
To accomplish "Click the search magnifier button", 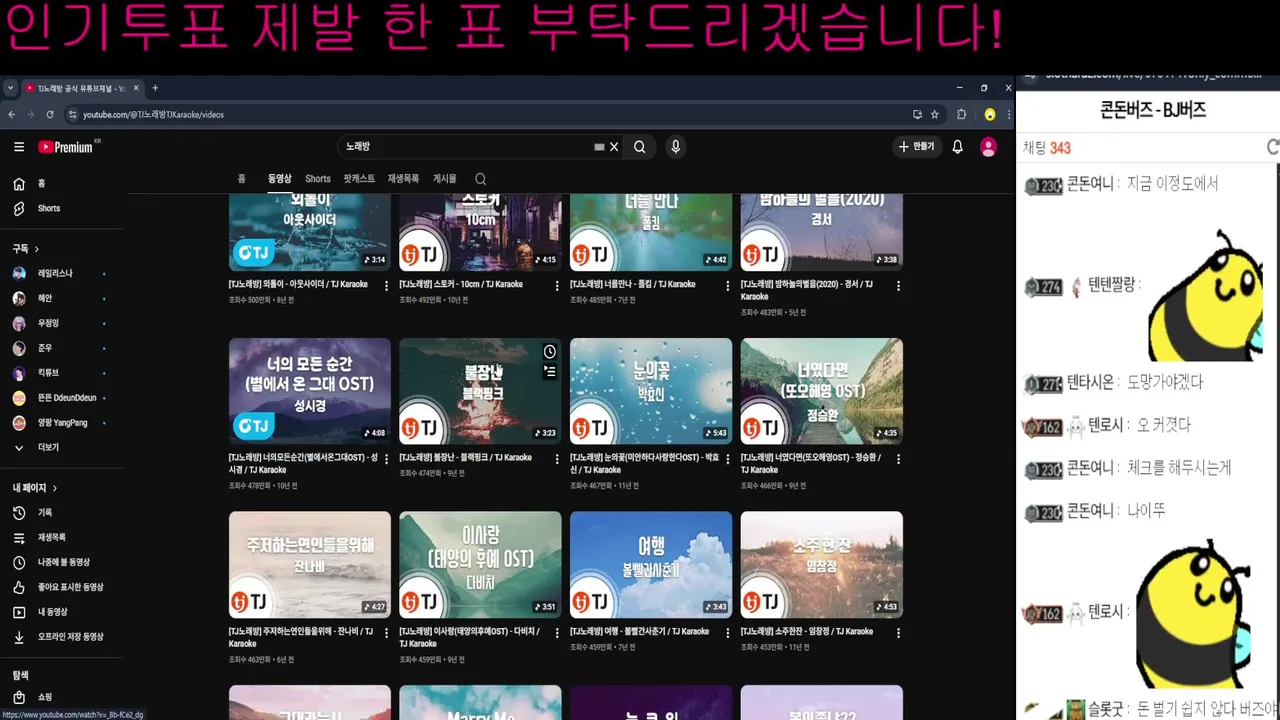I will pos(640,147).
